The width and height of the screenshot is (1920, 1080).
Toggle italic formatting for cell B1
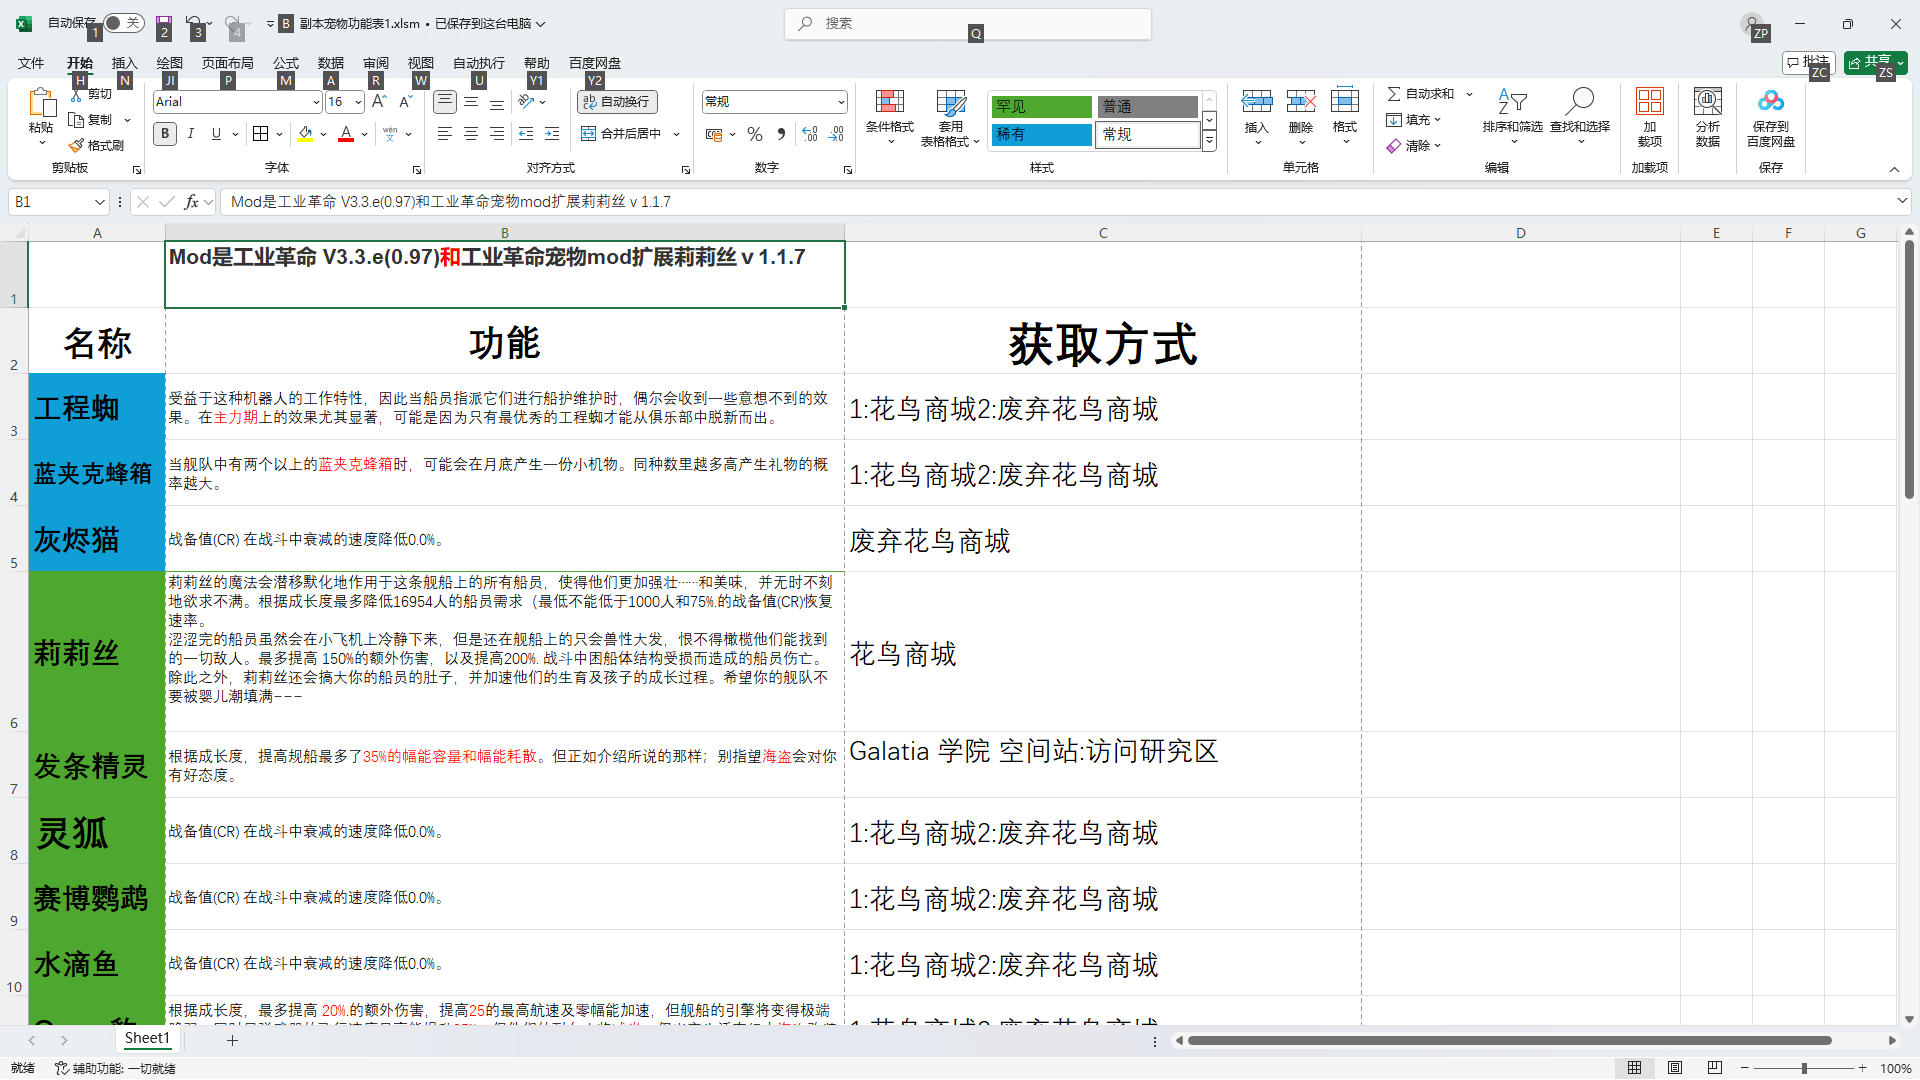(x=191, y=133)
